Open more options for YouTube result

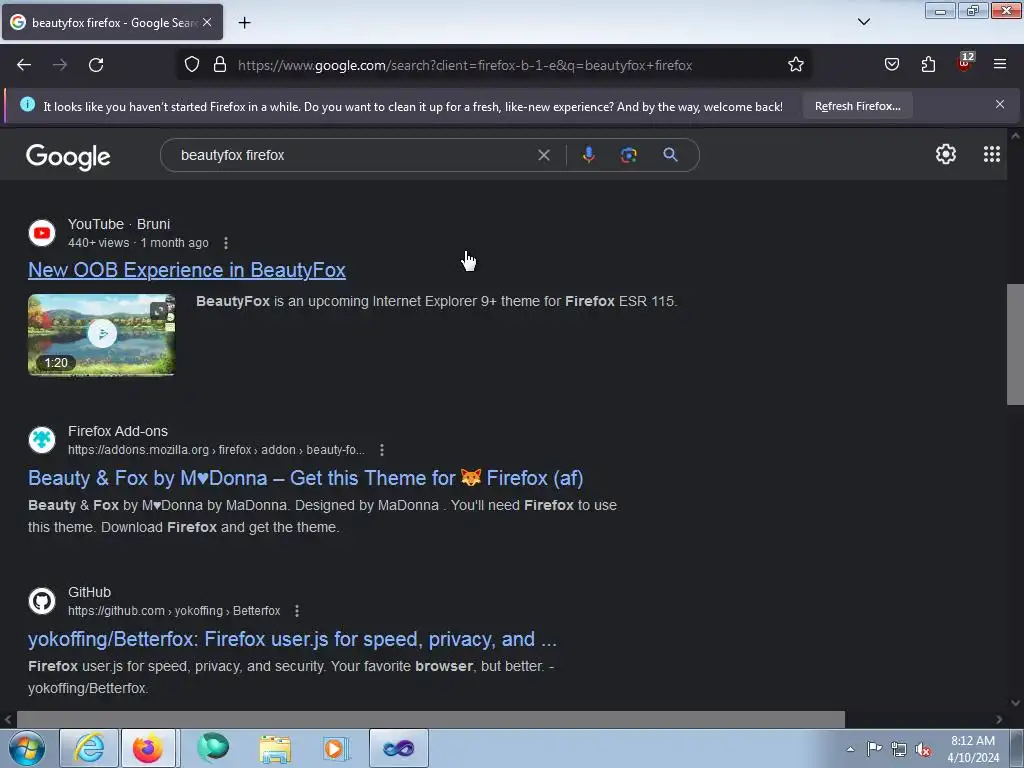tap(226, 243)
